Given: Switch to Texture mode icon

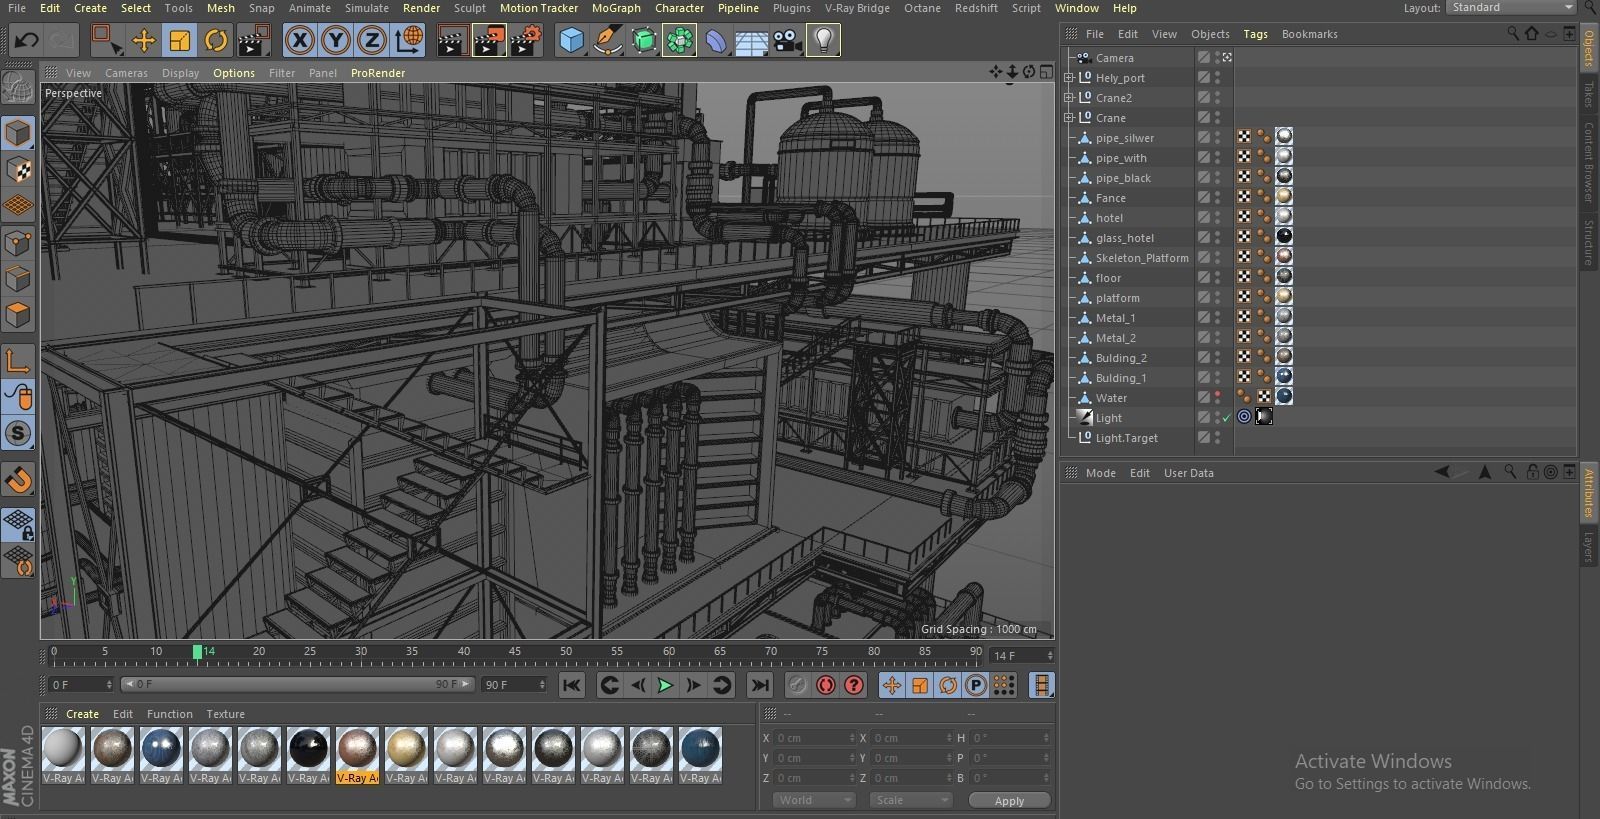Looking at the screenshot, I should [x=18, y=169].
